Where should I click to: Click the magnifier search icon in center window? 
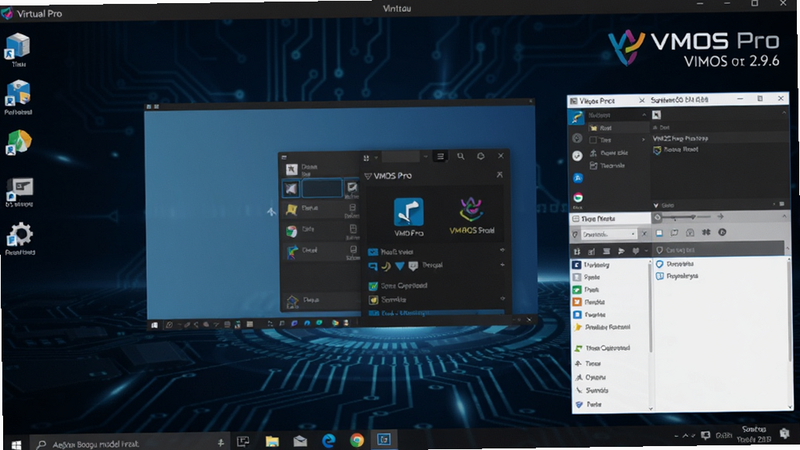461,156
